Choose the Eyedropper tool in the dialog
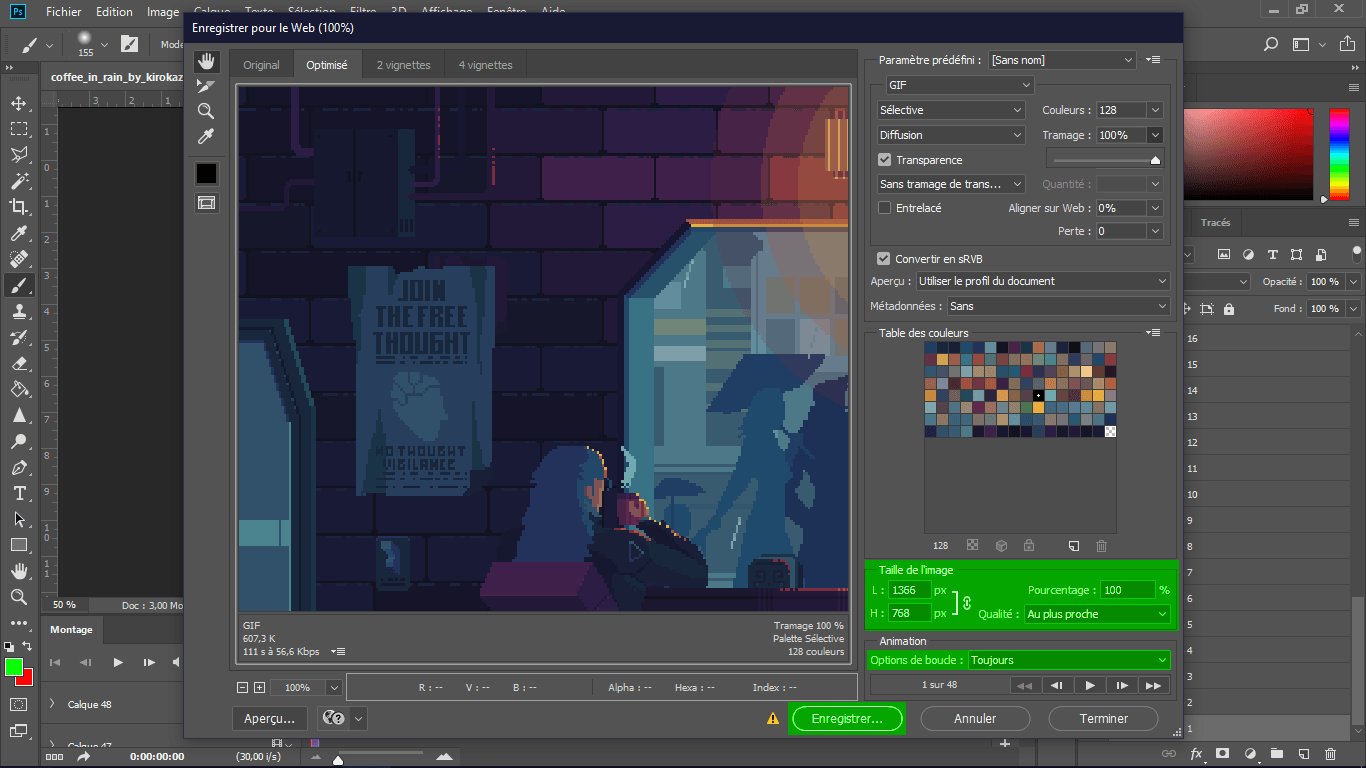 coord(206,136)
